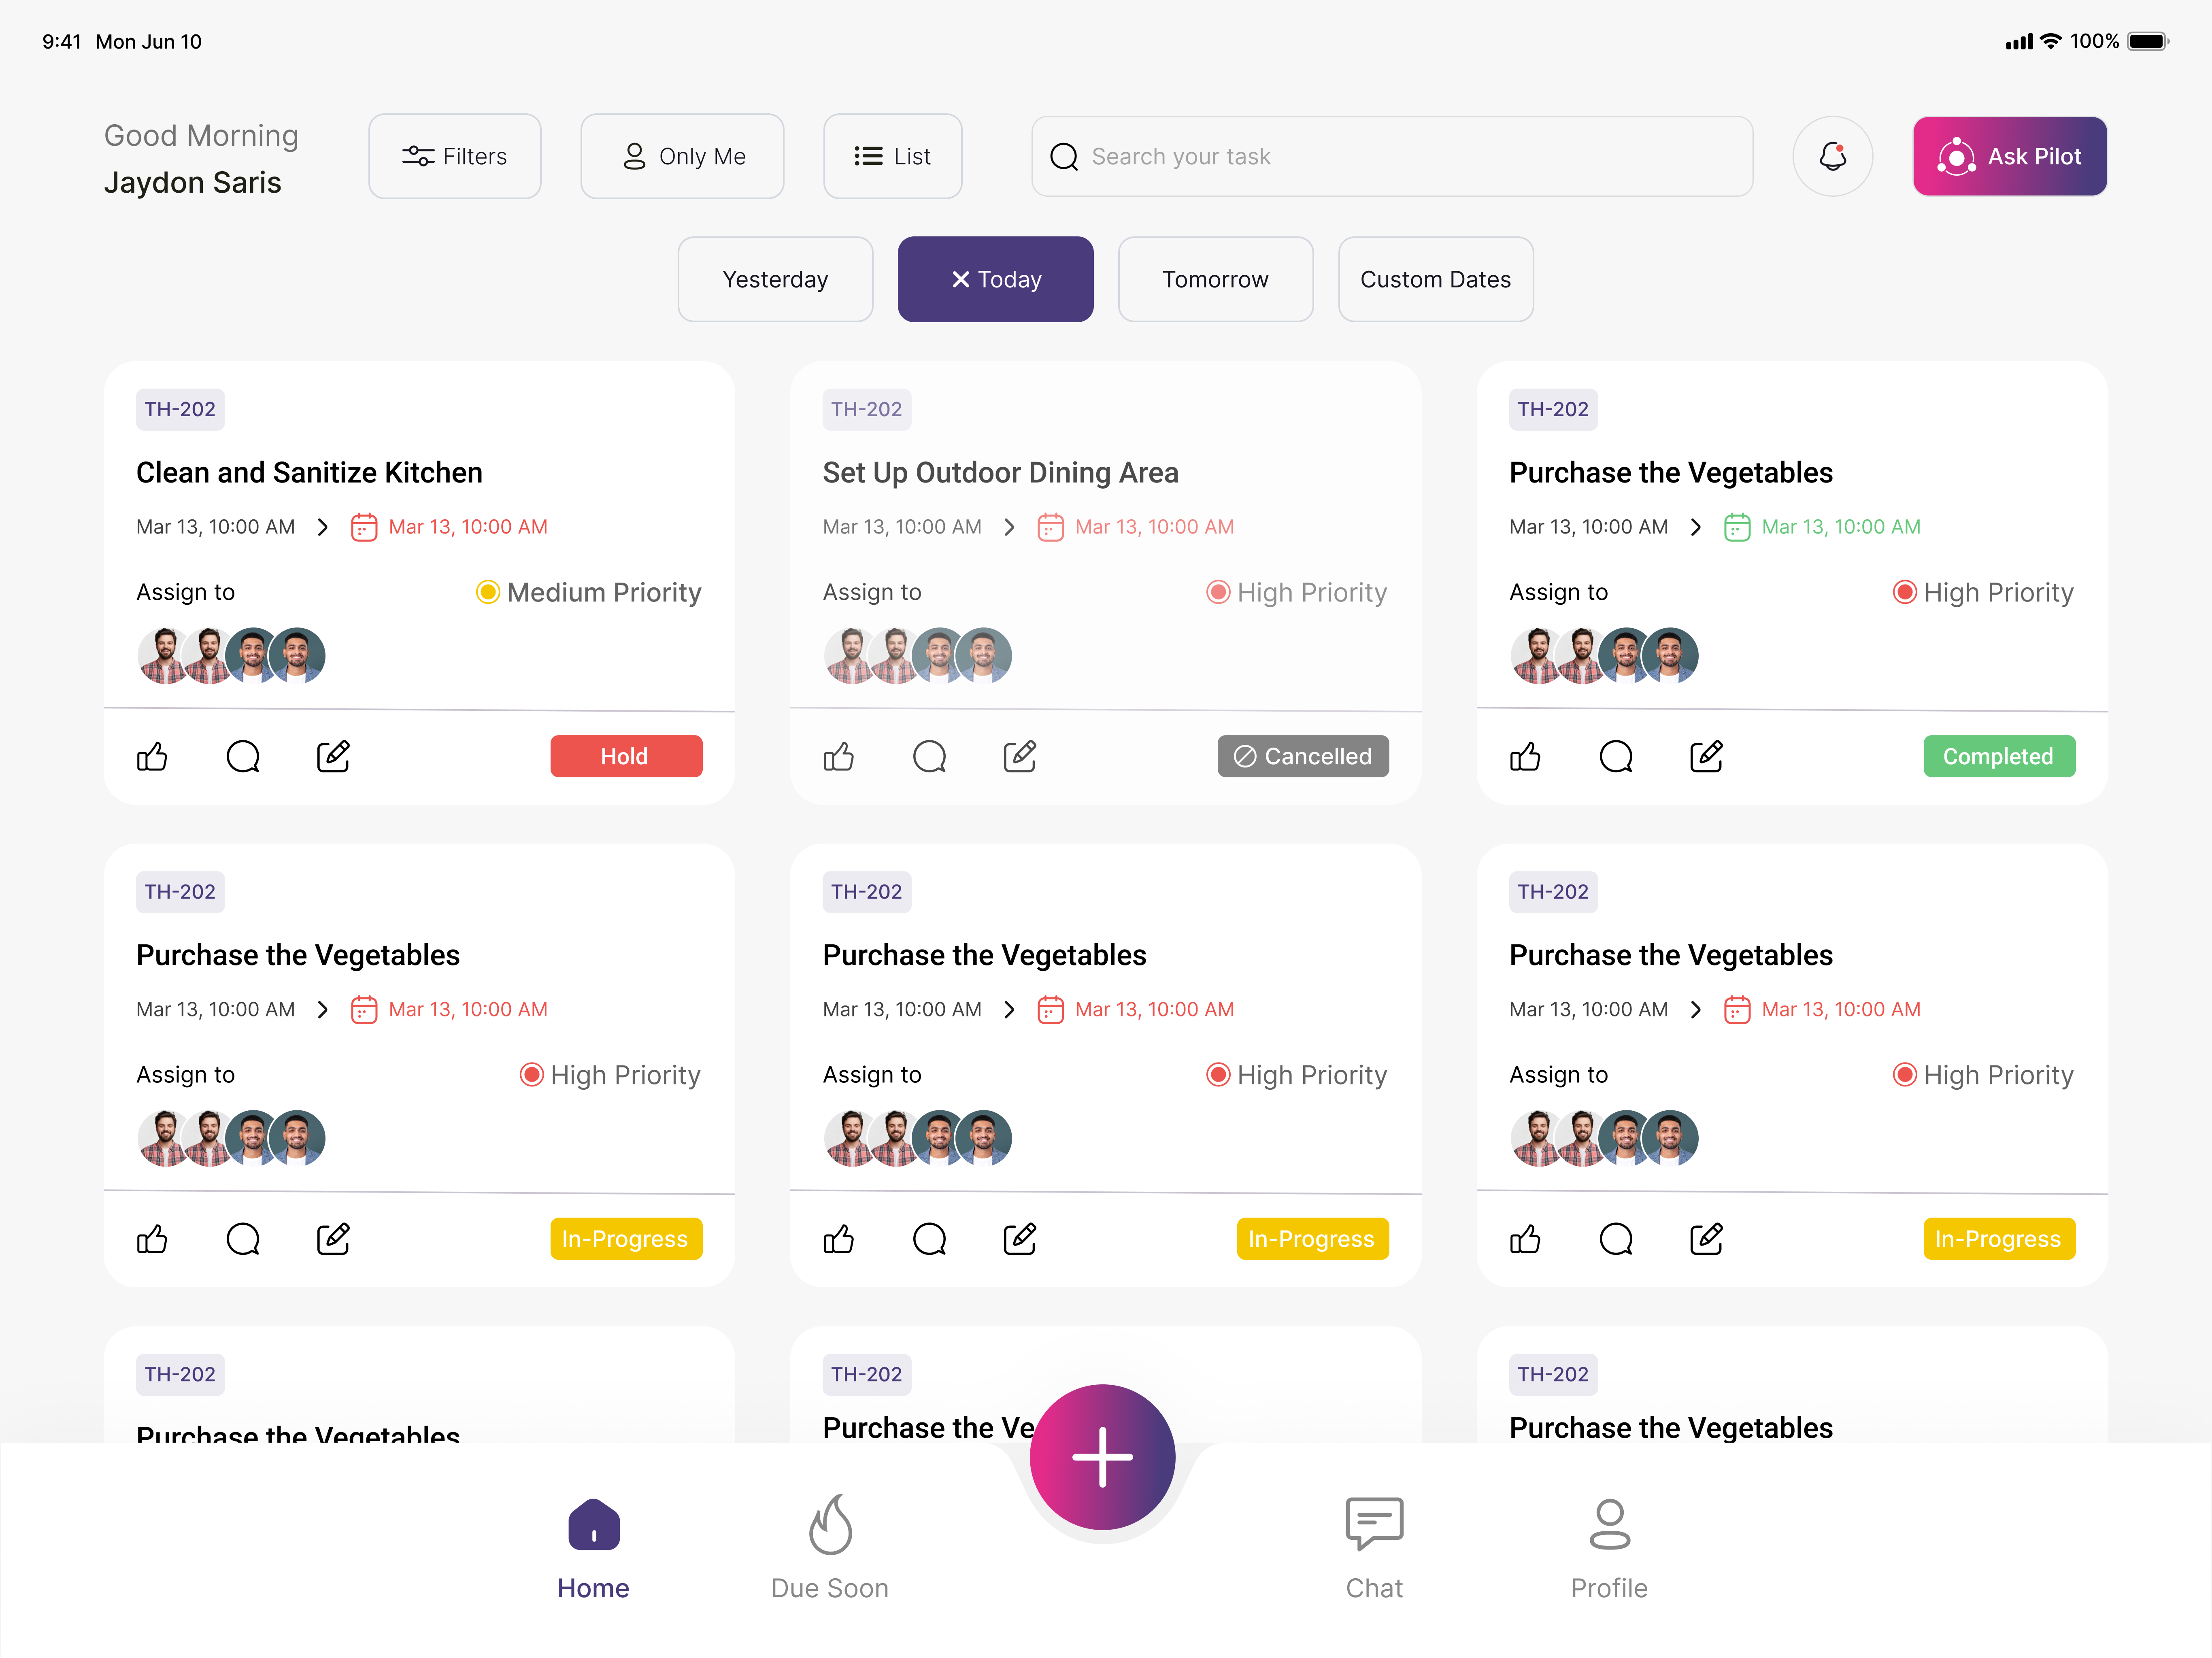The width and height of the screenshot is (2212, 1658).
Task: Open the Chat tab
Action: [1374, 1548]
